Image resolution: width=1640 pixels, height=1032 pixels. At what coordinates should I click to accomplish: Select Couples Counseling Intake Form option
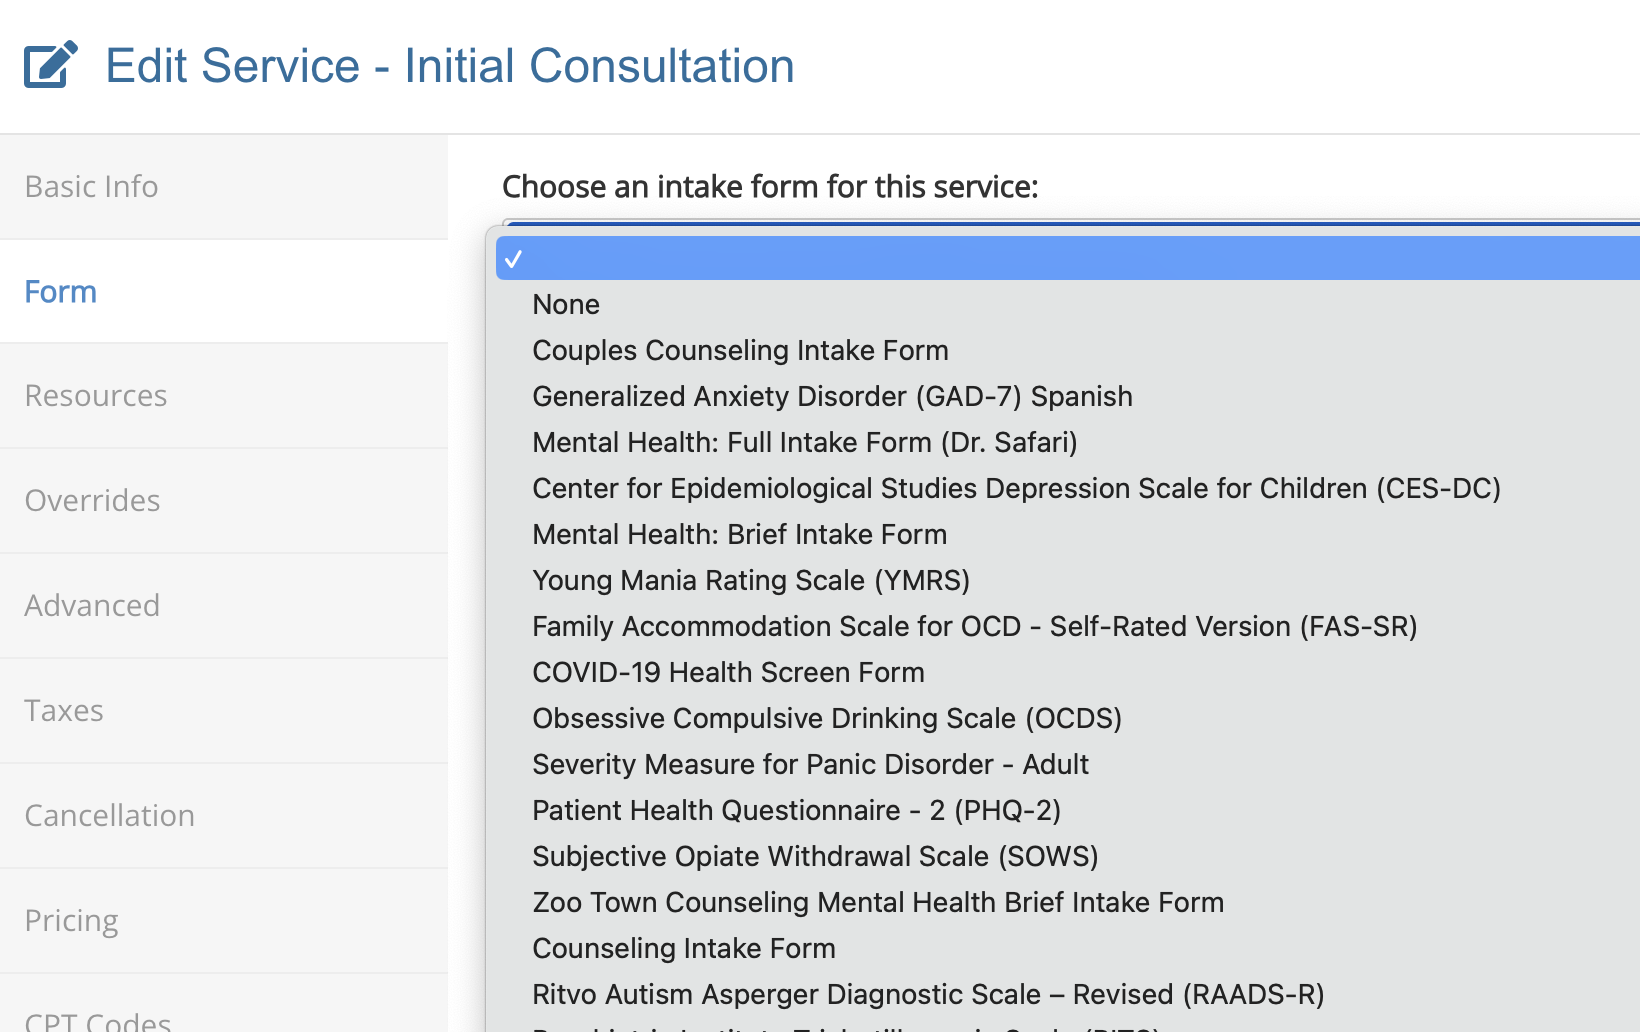click(740, 351)
